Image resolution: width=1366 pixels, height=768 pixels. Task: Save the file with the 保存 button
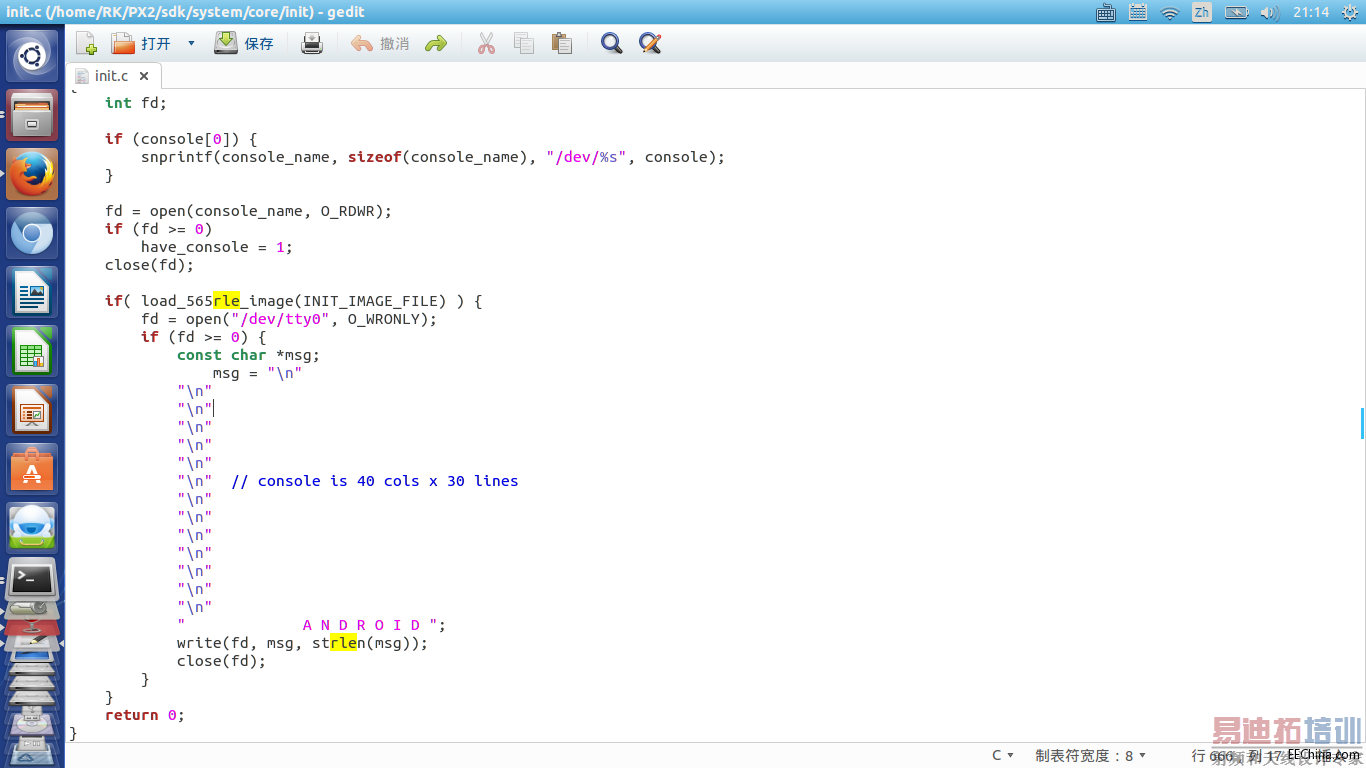tap(244, 43)
